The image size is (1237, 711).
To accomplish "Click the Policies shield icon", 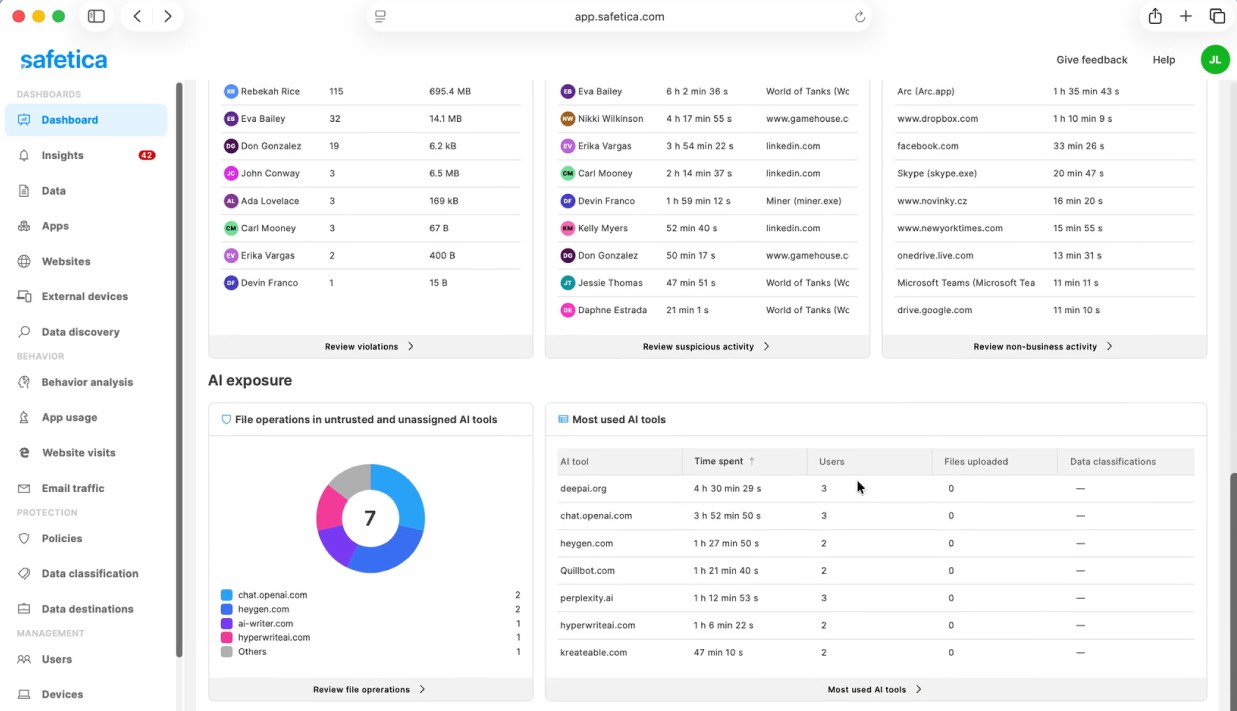I will (24, 538).
